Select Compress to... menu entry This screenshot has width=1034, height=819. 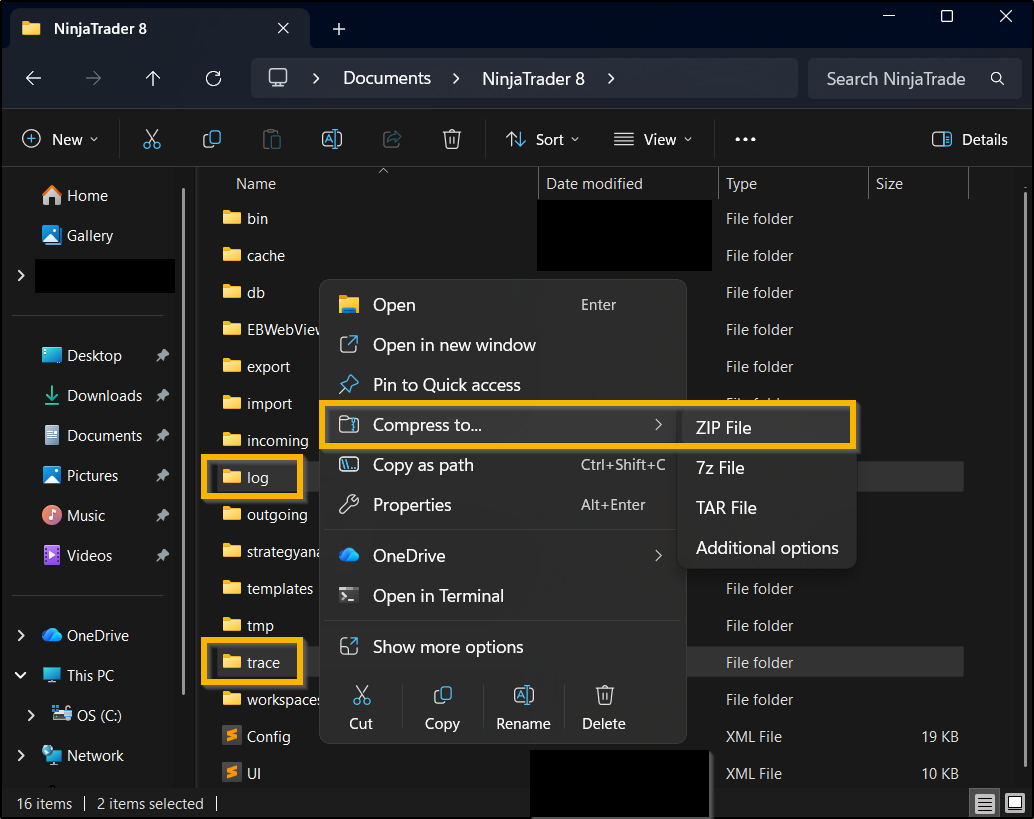tap(502, 425)
